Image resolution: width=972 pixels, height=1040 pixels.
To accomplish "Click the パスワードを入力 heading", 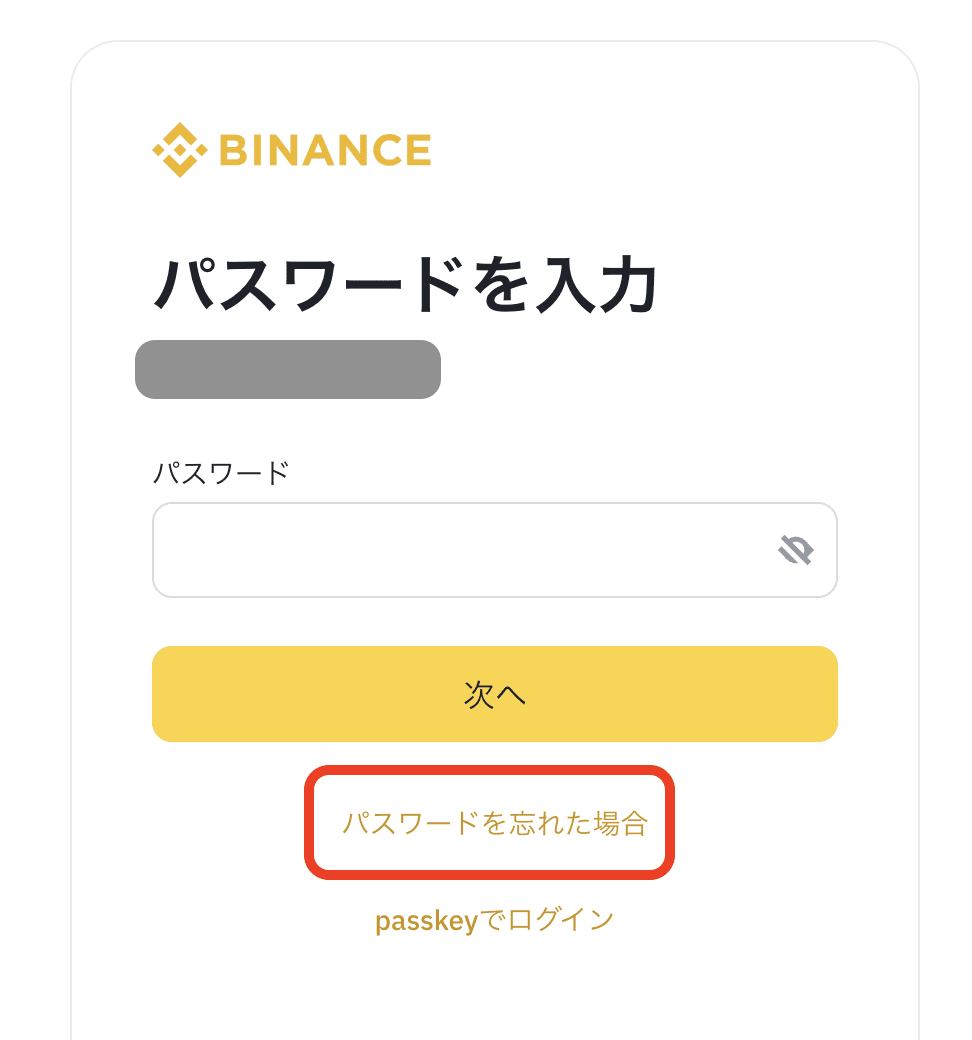I will (x=405, y=285).
